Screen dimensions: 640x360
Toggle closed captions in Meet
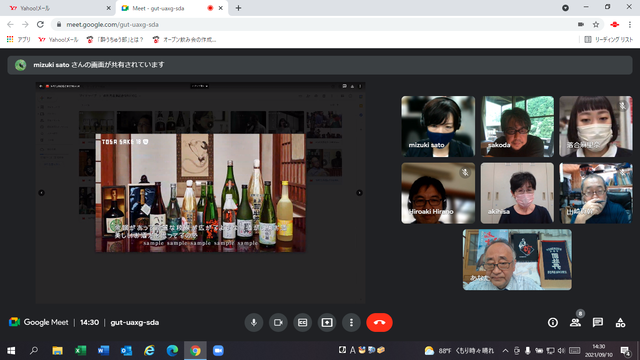tap(302, 322)
